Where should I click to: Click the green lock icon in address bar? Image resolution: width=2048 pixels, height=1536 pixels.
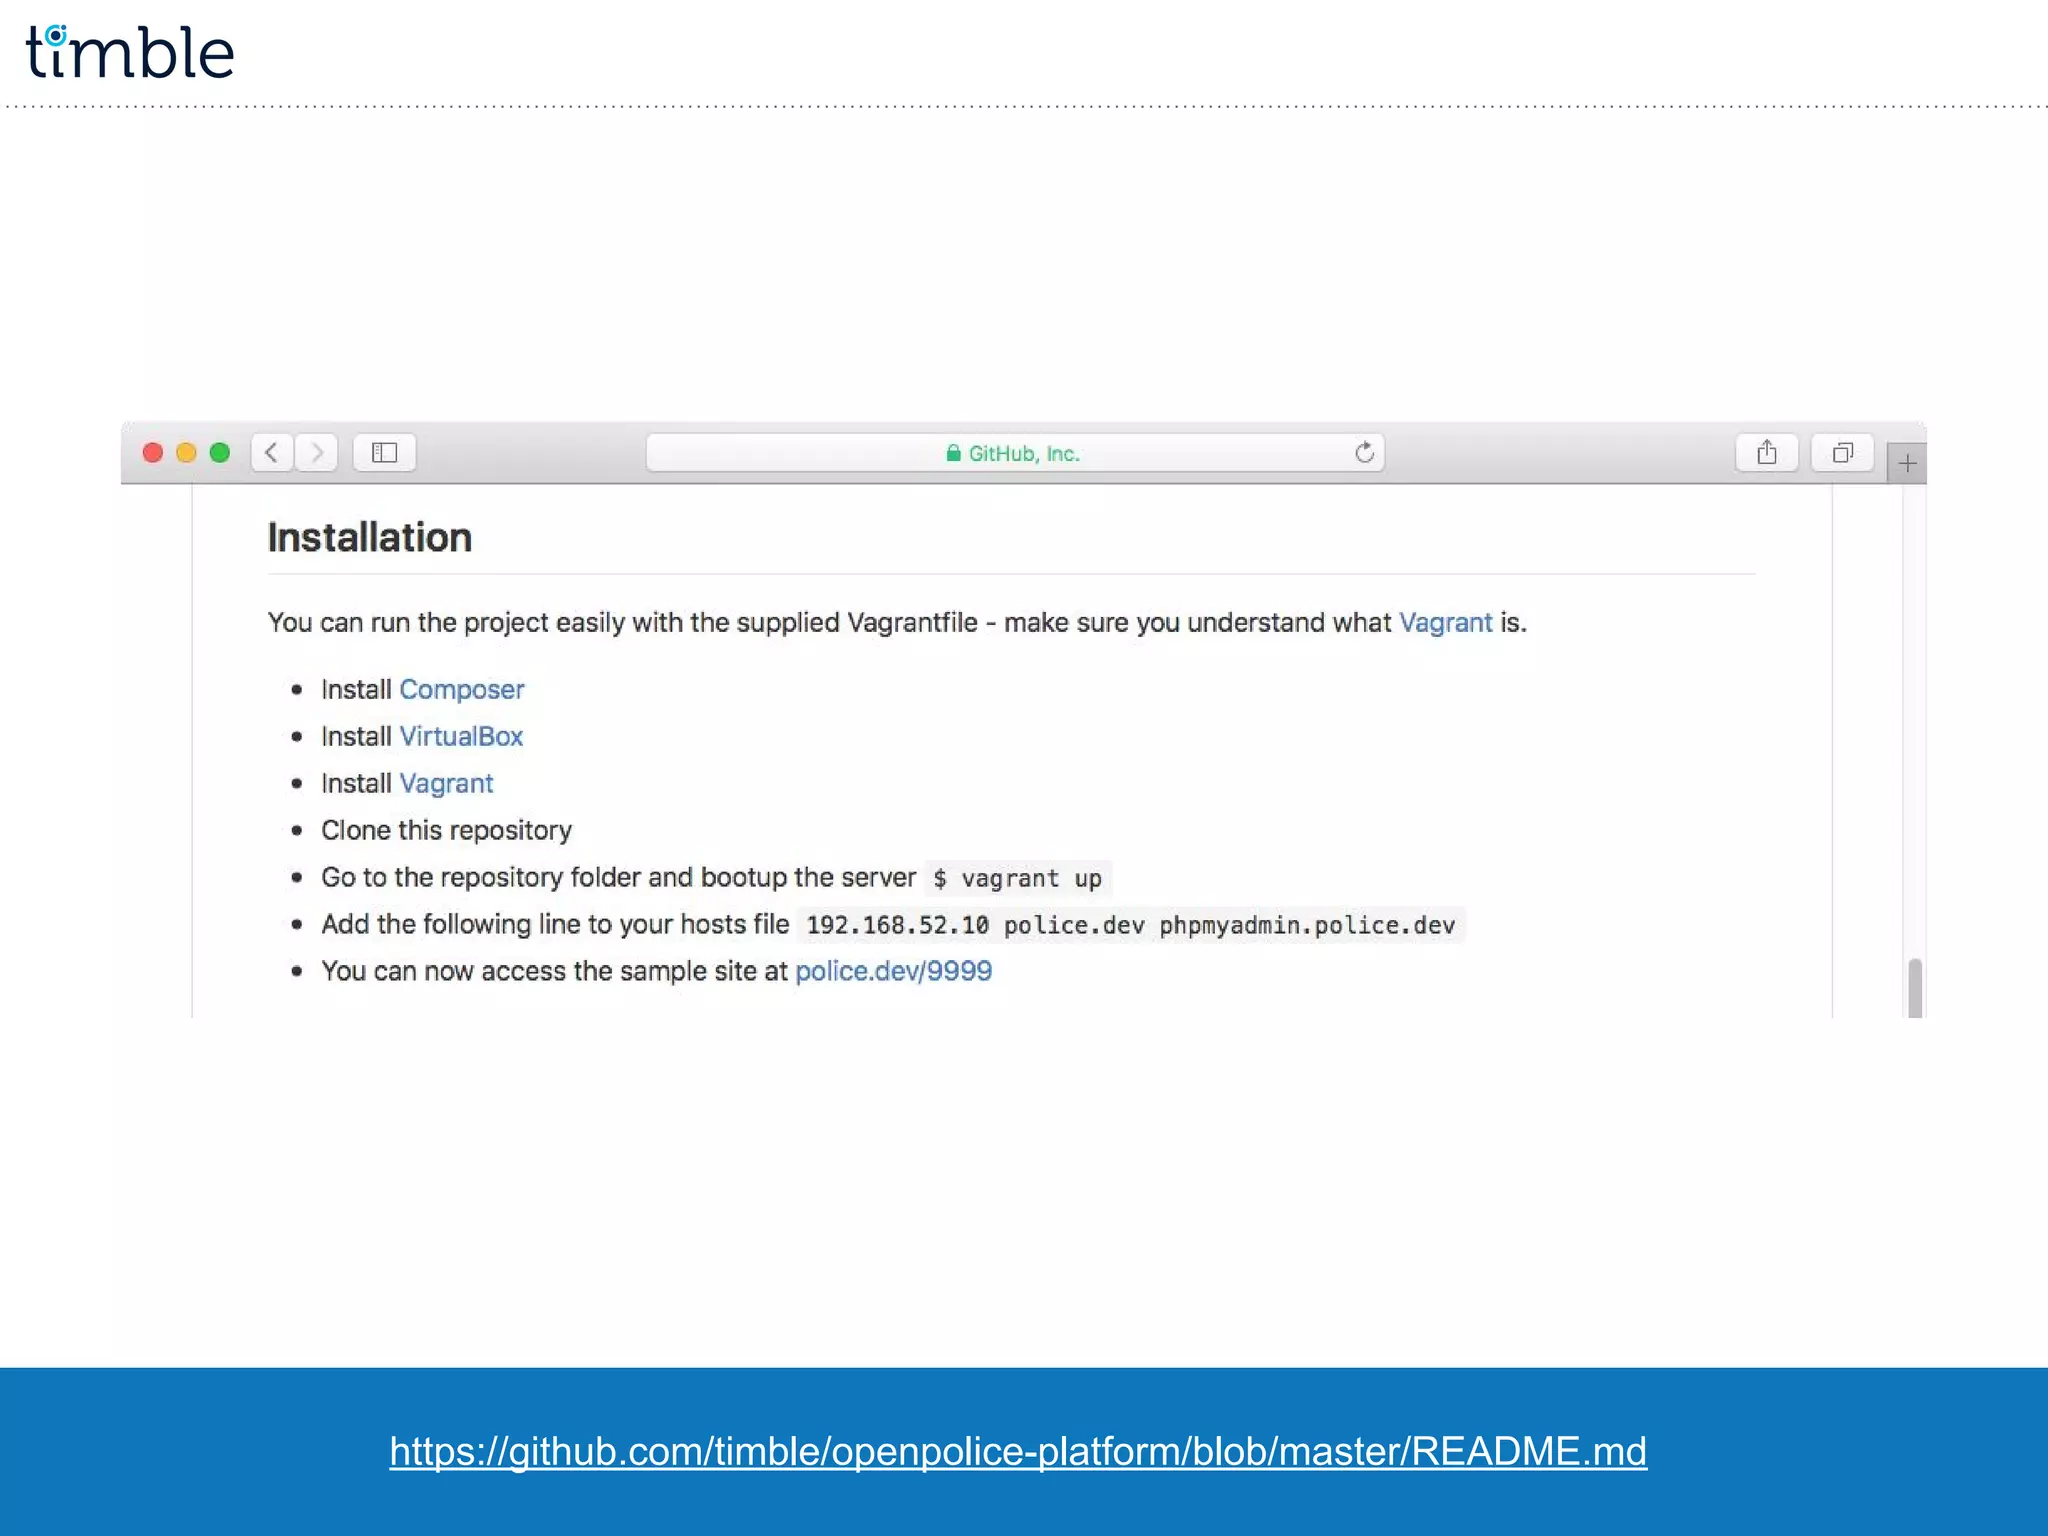coord(953,453)
